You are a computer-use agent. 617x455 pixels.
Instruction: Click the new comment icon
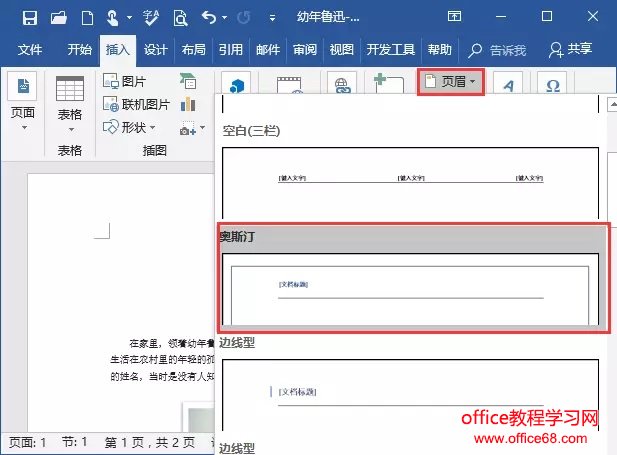[388, 83]
